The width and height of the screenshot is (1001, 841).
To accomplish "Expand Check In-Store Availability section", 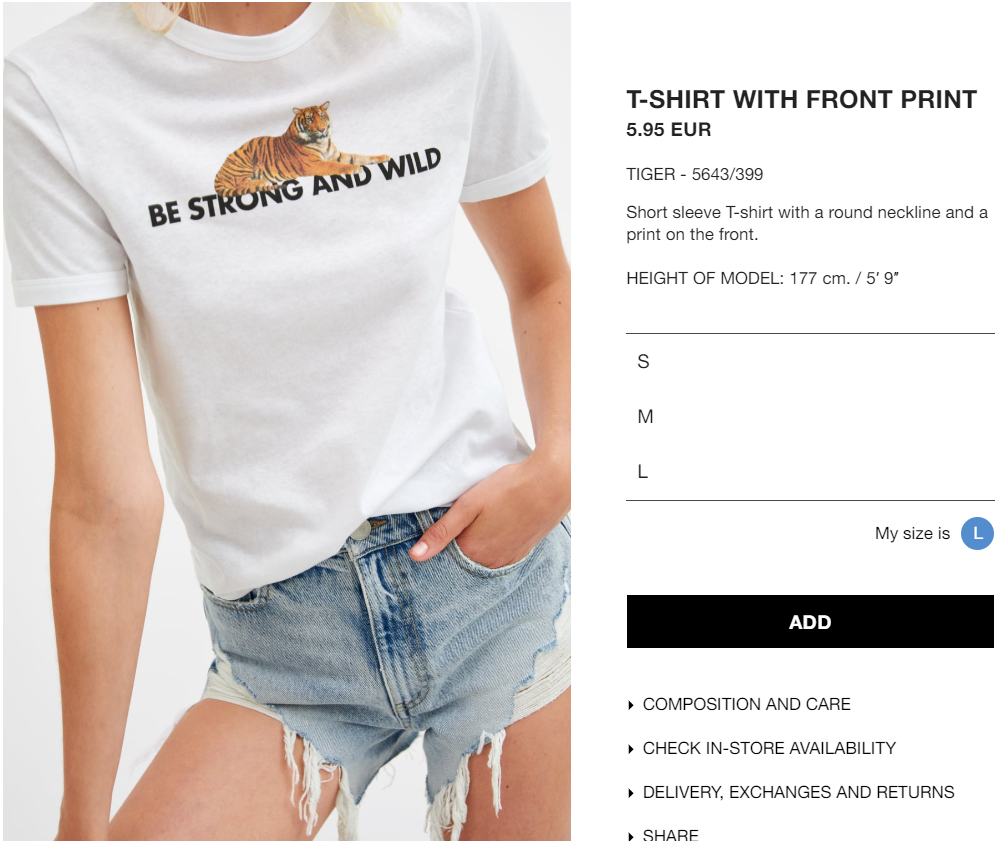I will click(x=769, y=748).
